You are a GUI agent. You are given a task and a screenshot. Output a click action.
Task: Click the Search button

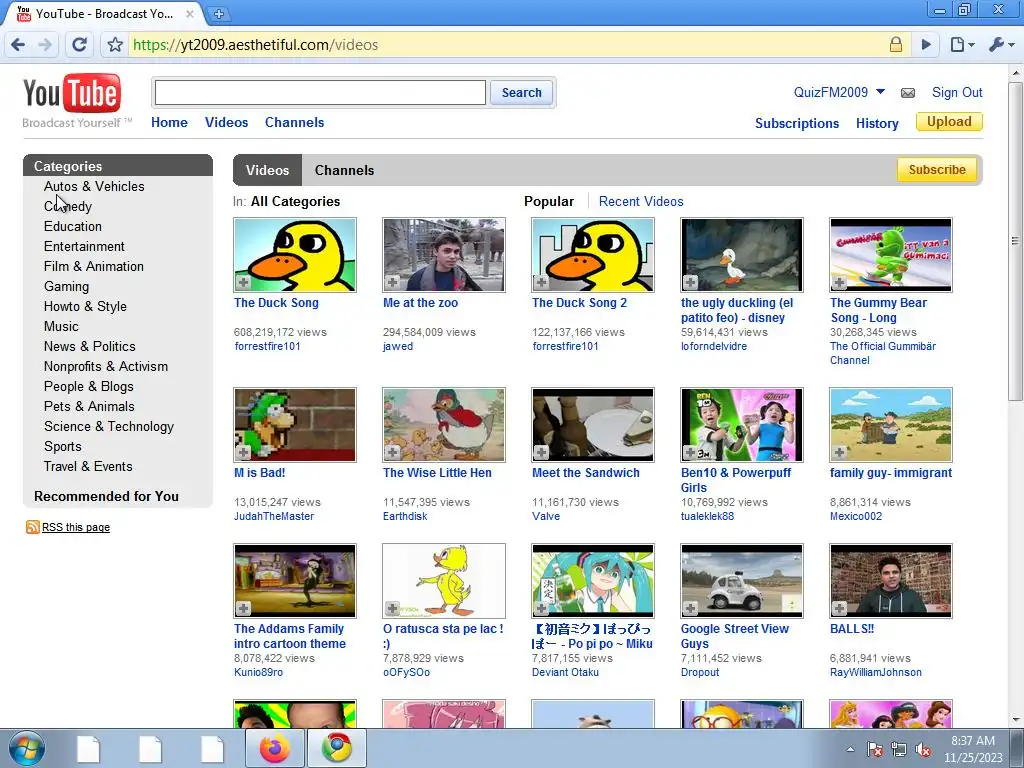pyautogui.click(x=521, y=93)
